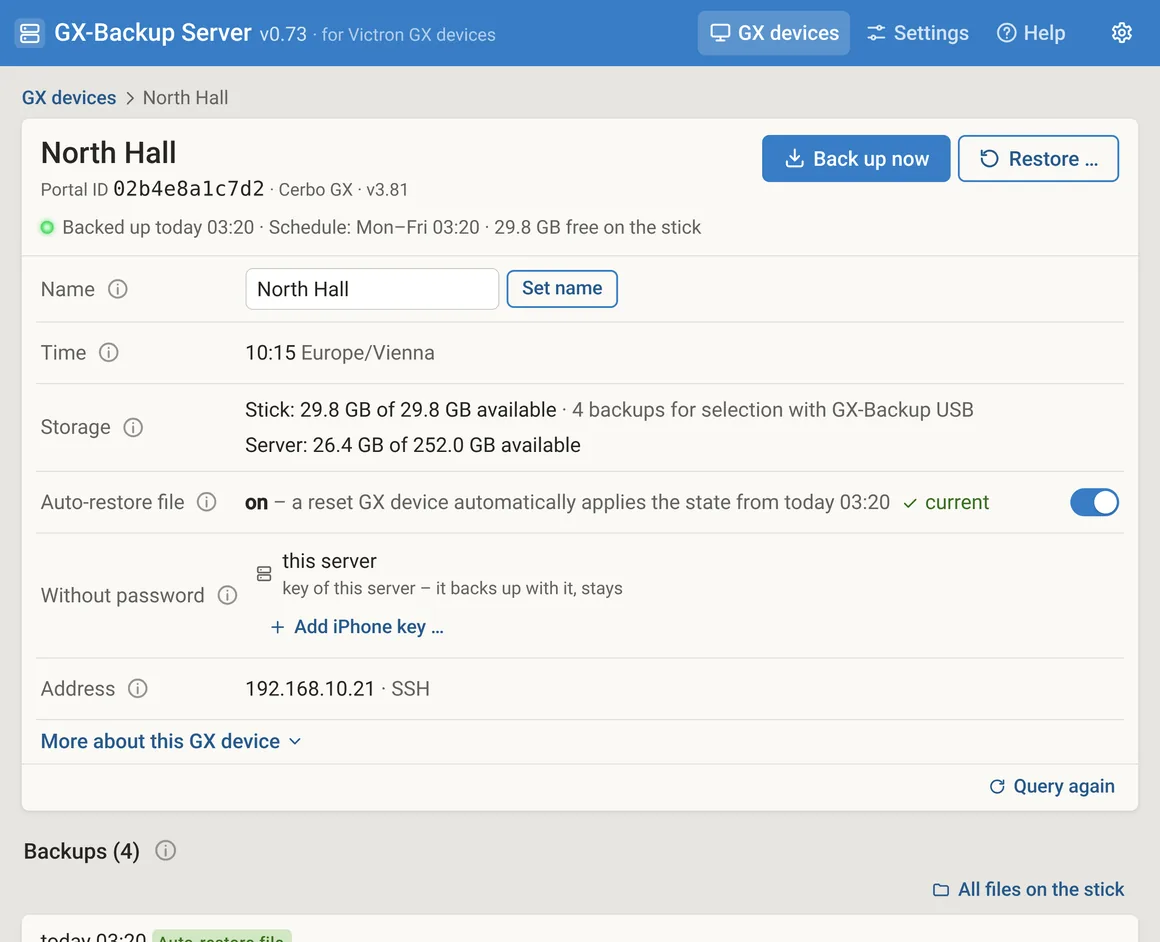This screenshot has height=942, width=1160.
Task: Click 'Stick: 29.8 GB of 29.8 GB available'
Action: click(401, 409)
